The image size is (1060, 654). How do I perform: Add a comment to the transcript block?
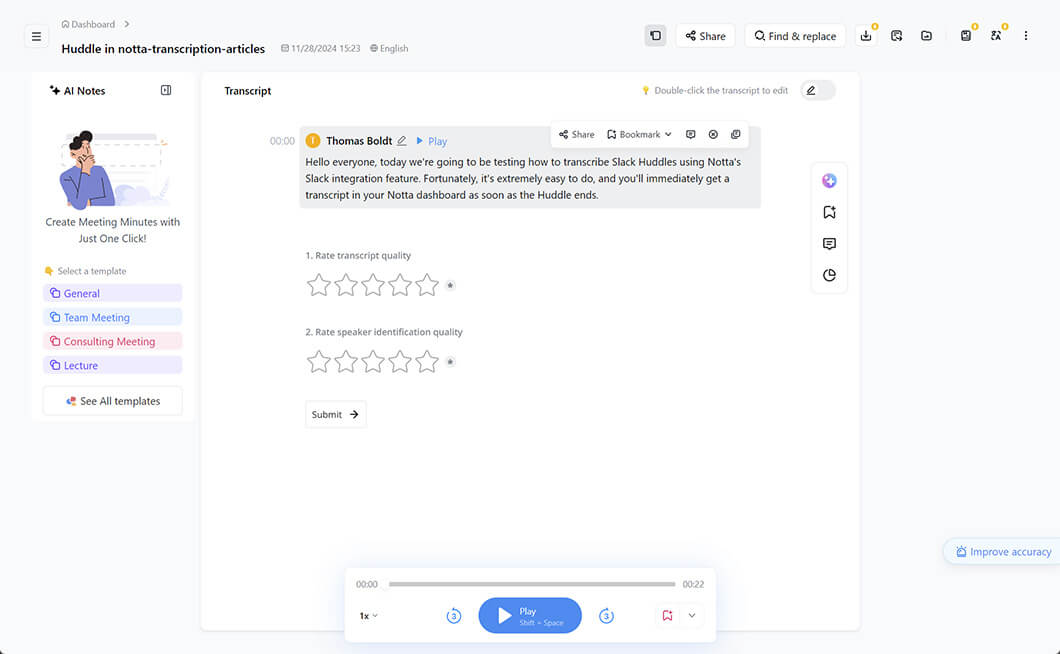690,135
